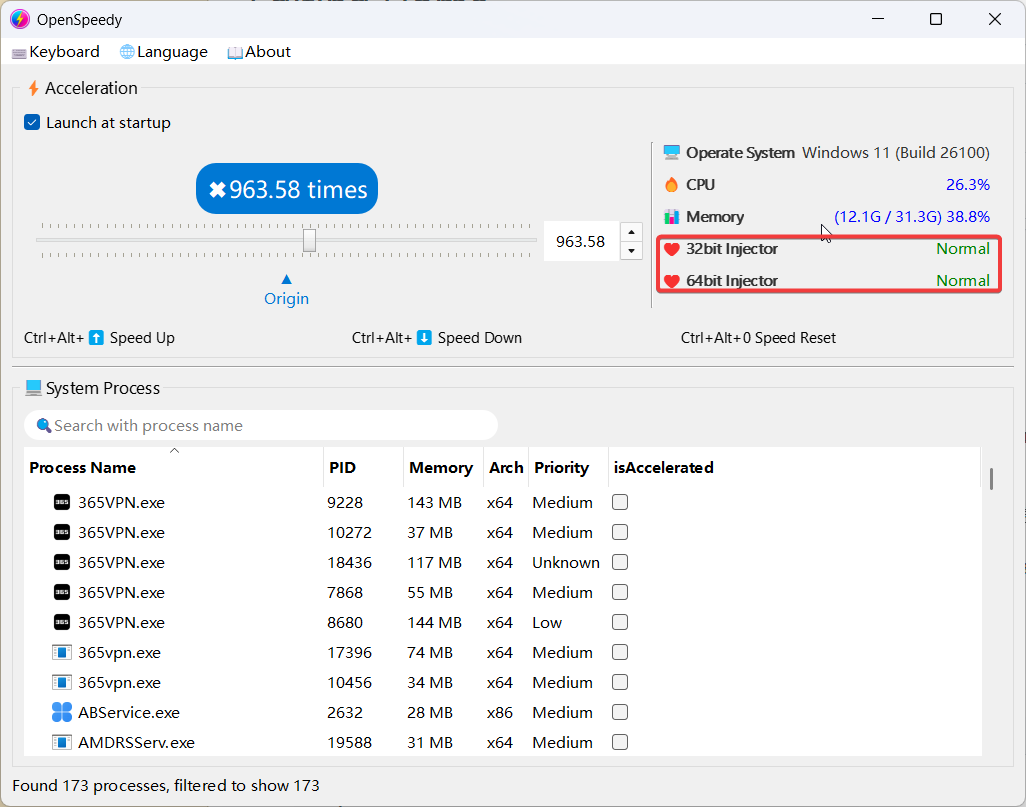Click the search magnifier icon
Screen dimensions: 1026x807
point(44,425)
